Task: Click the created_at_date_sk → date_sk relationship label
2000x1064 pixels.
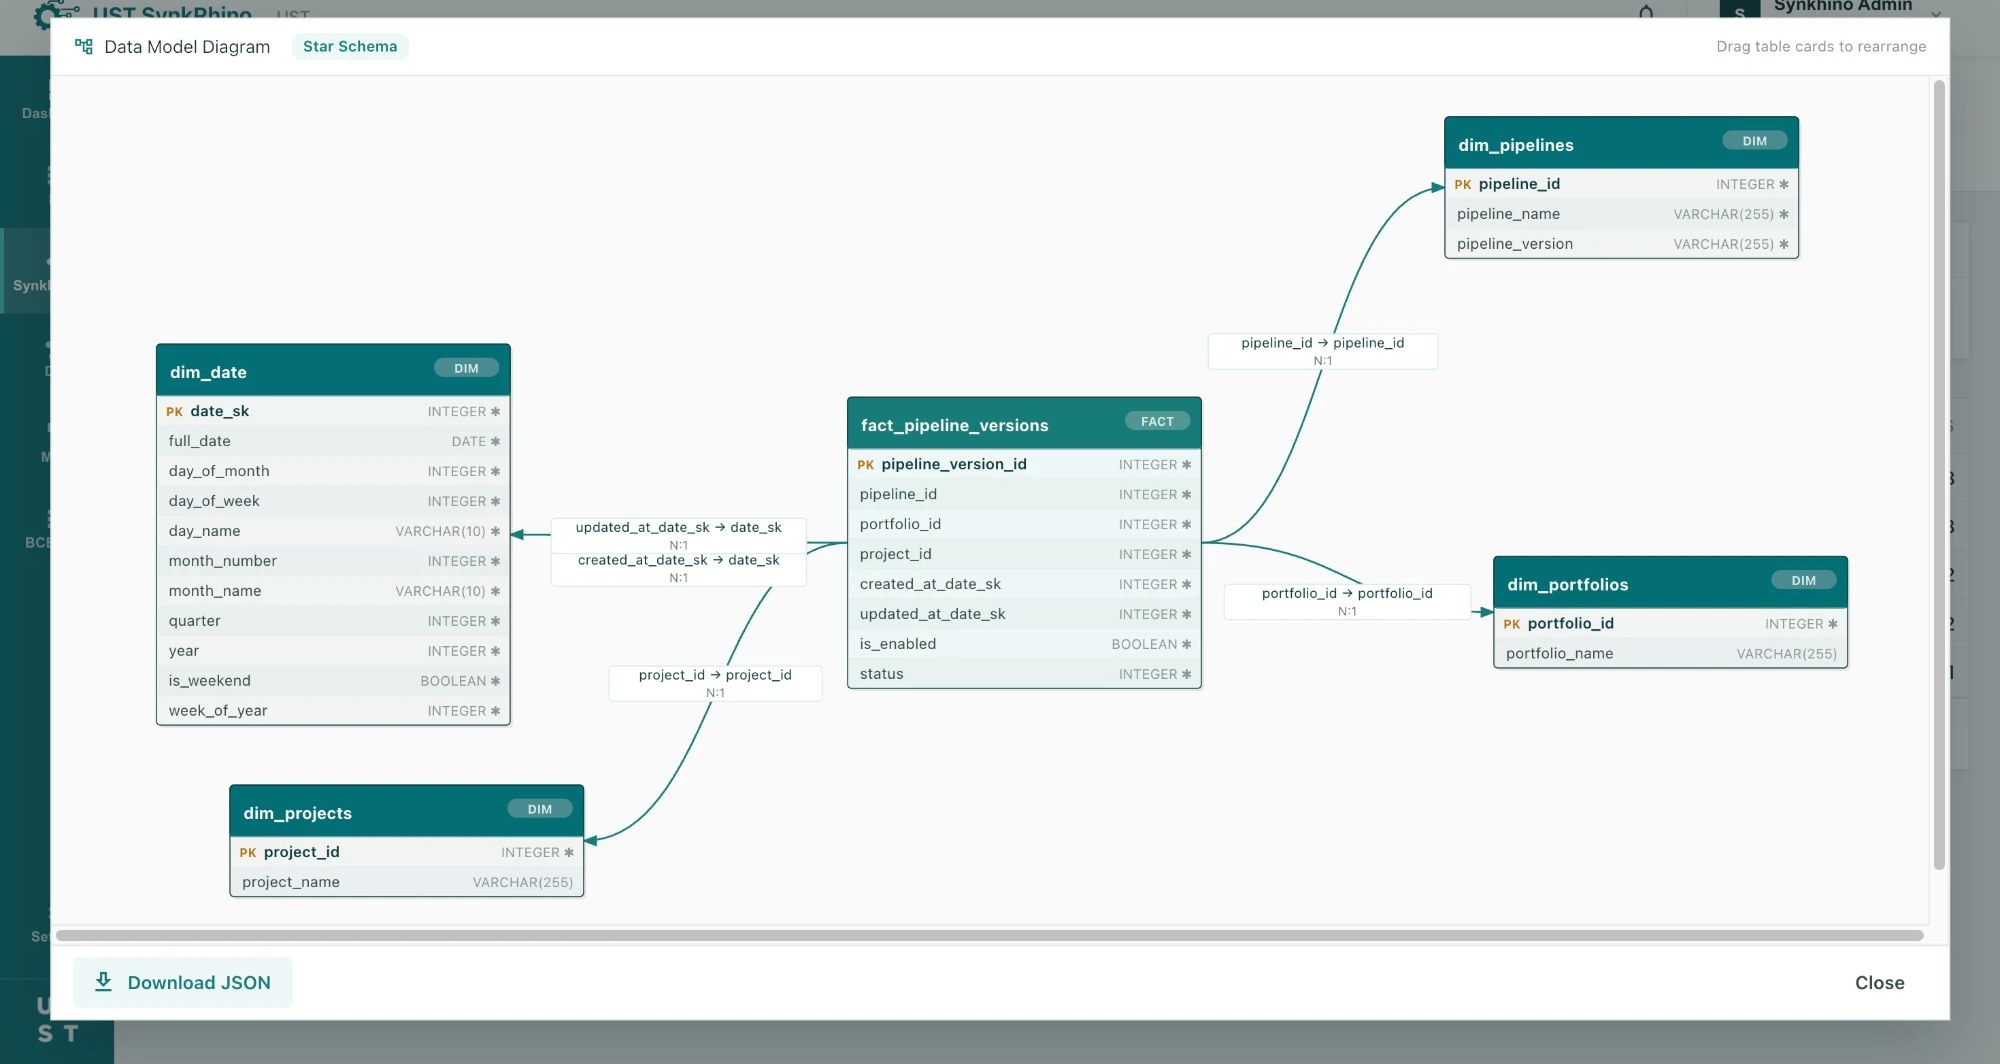Action: (x=678, y=568)
